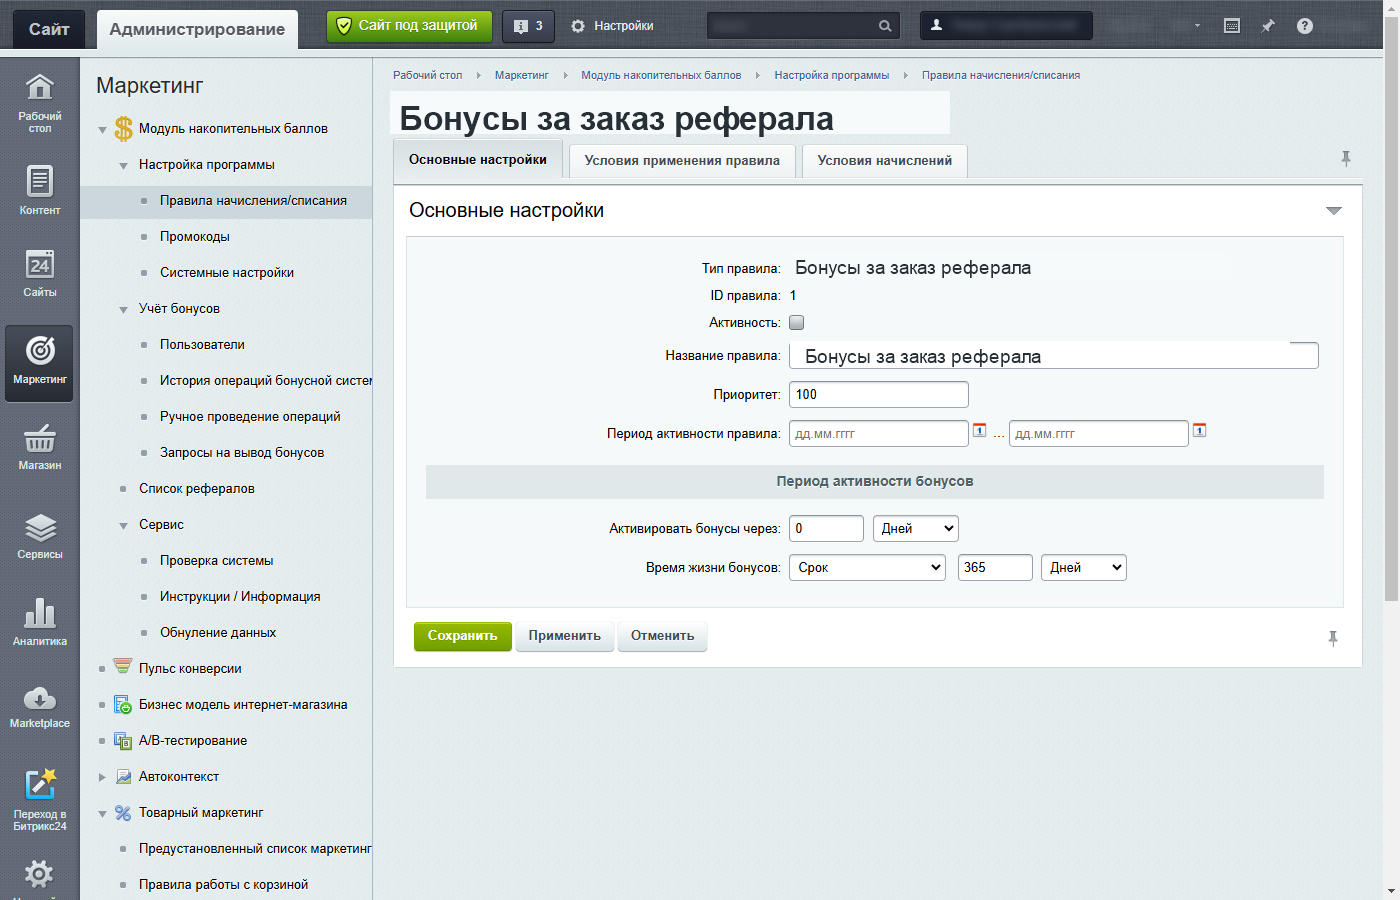1400x900 pixels.
Task: Pin the tab panel using pin icon
Action: click(1346, 158)
